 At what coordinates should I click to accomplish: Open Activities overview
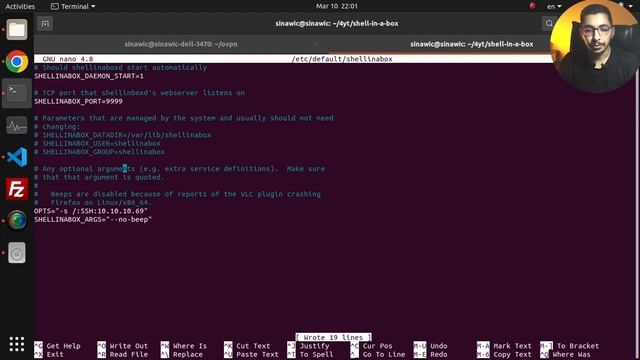tap(20, 7)
